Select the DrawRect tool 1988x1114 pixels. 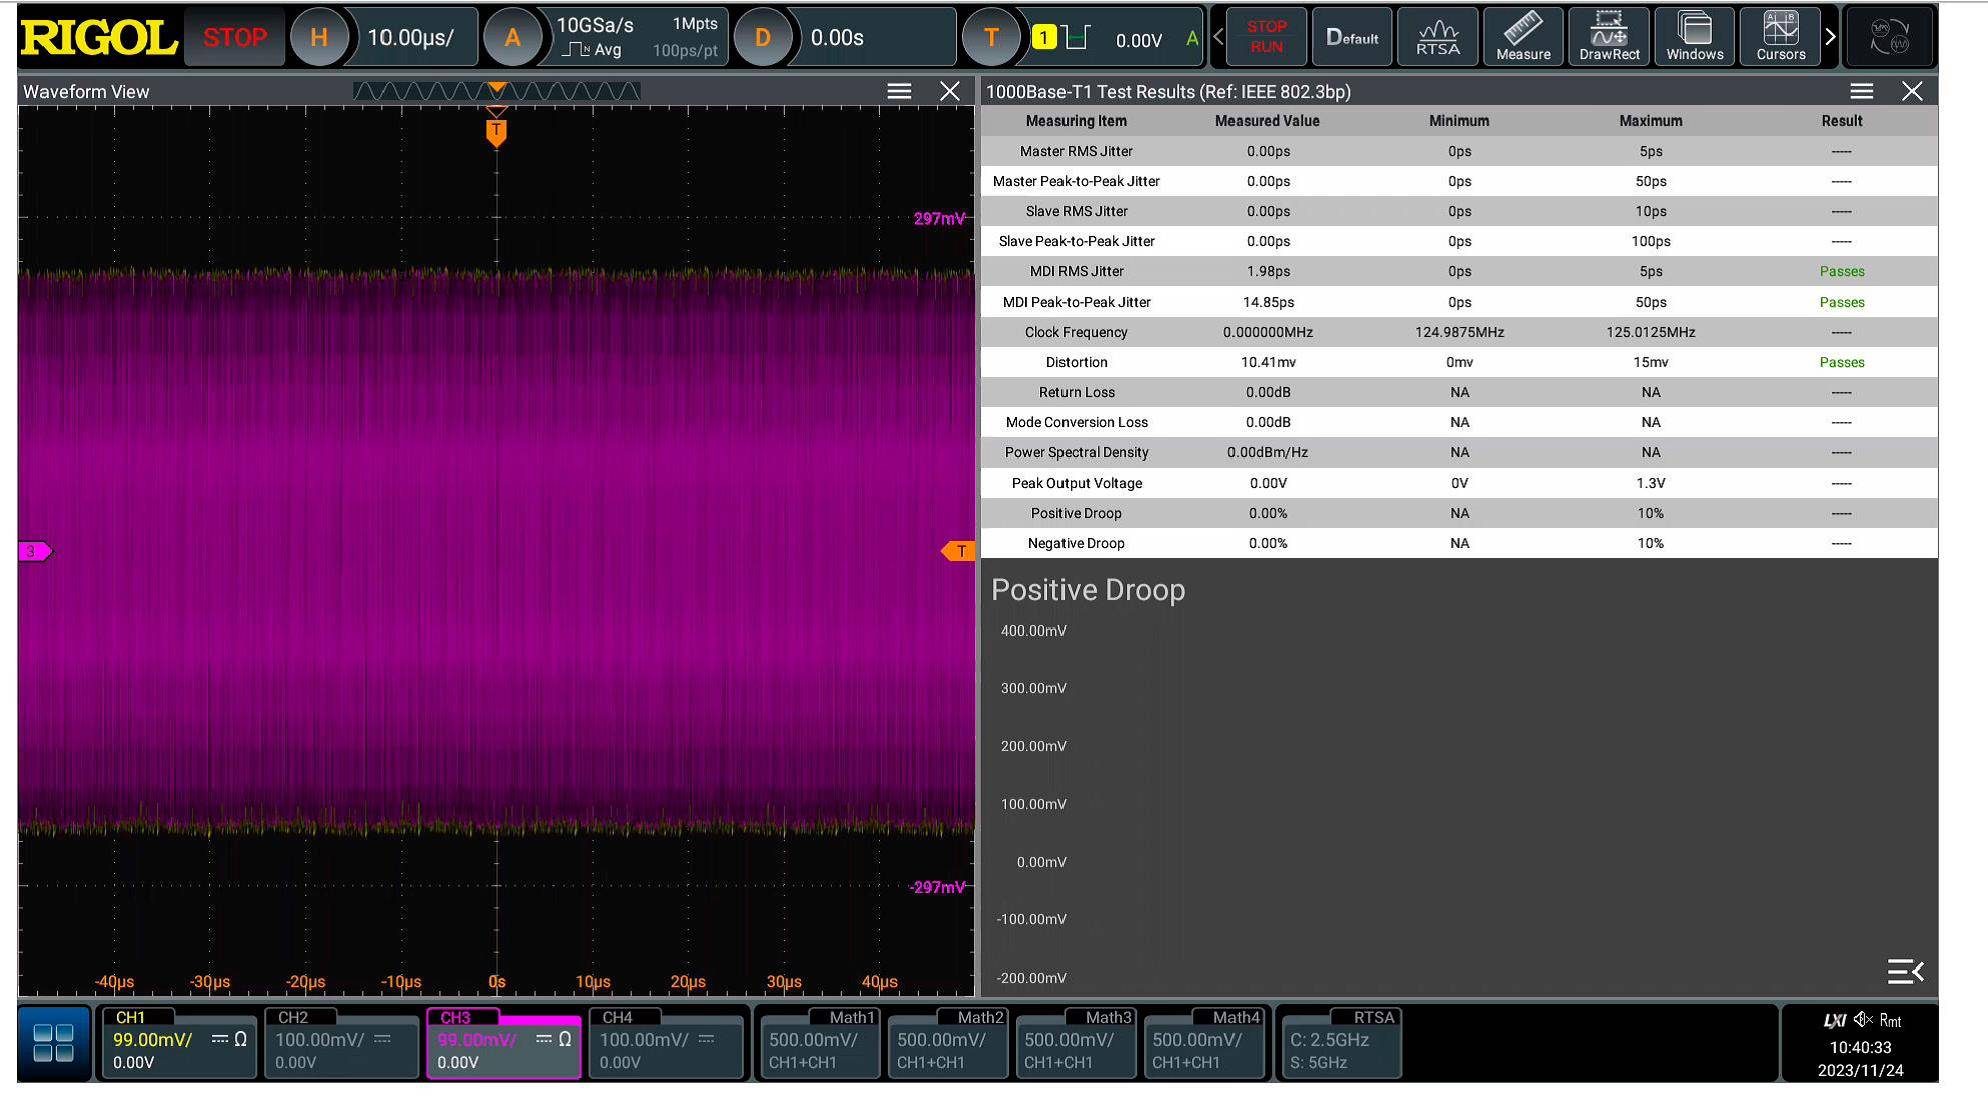coord(1609,37)
